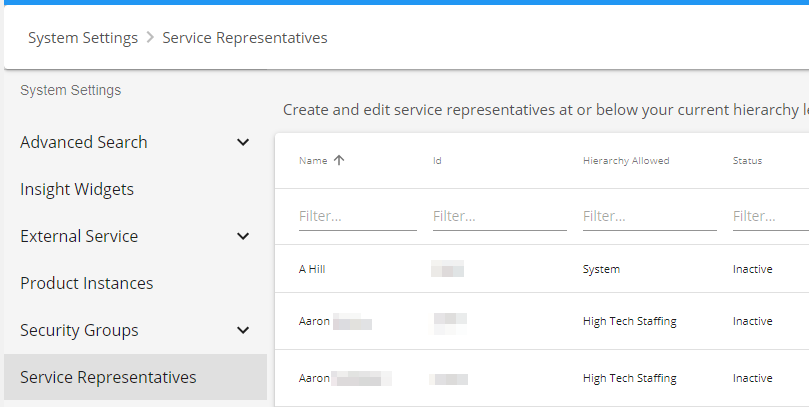This screenshot has height=407, width=809.
Task: Click the Status filter field
Action: [x=770, y=216]
